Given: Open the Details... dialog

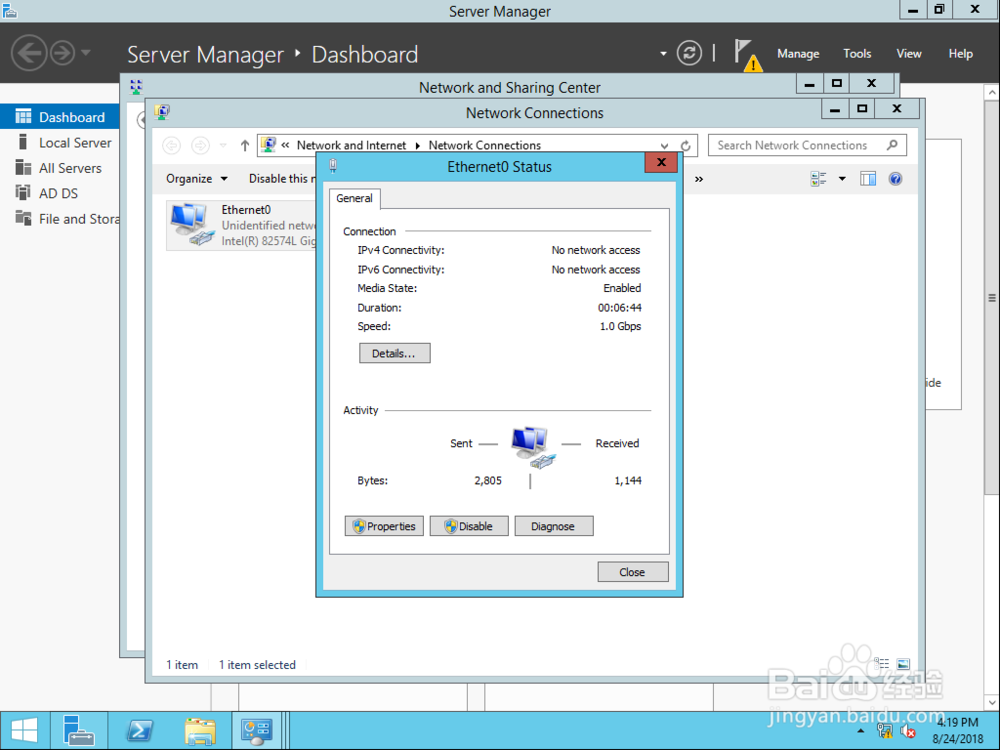Looking at the screenshot, I should 394,353.
